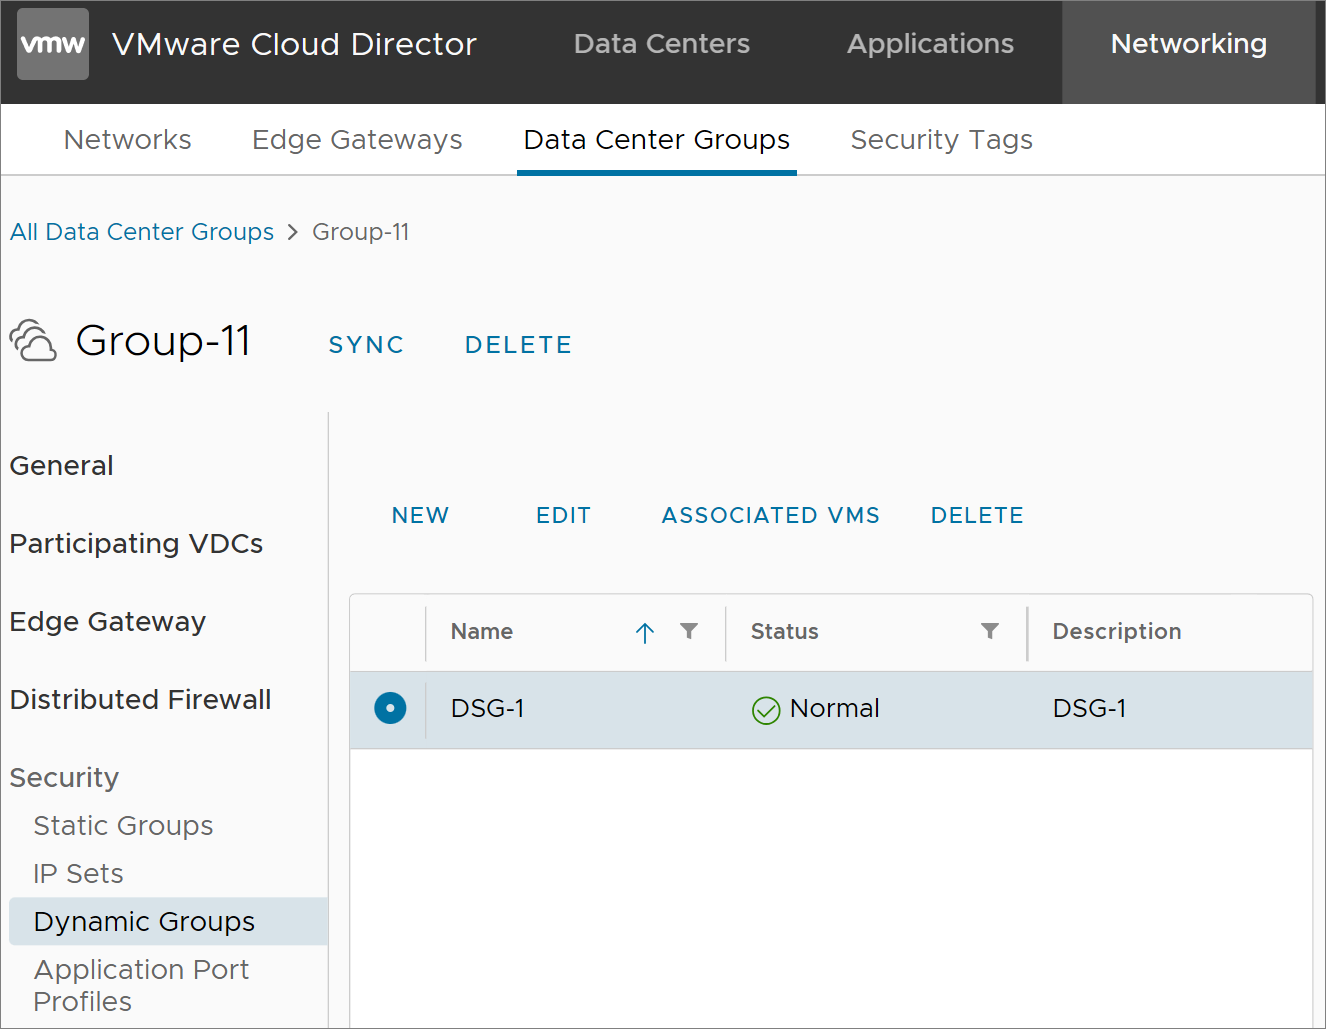The height and width of the screenshot is (1029, 1326).
Task: Switch to the Security Tags tab
Action: tap(941, 140)
